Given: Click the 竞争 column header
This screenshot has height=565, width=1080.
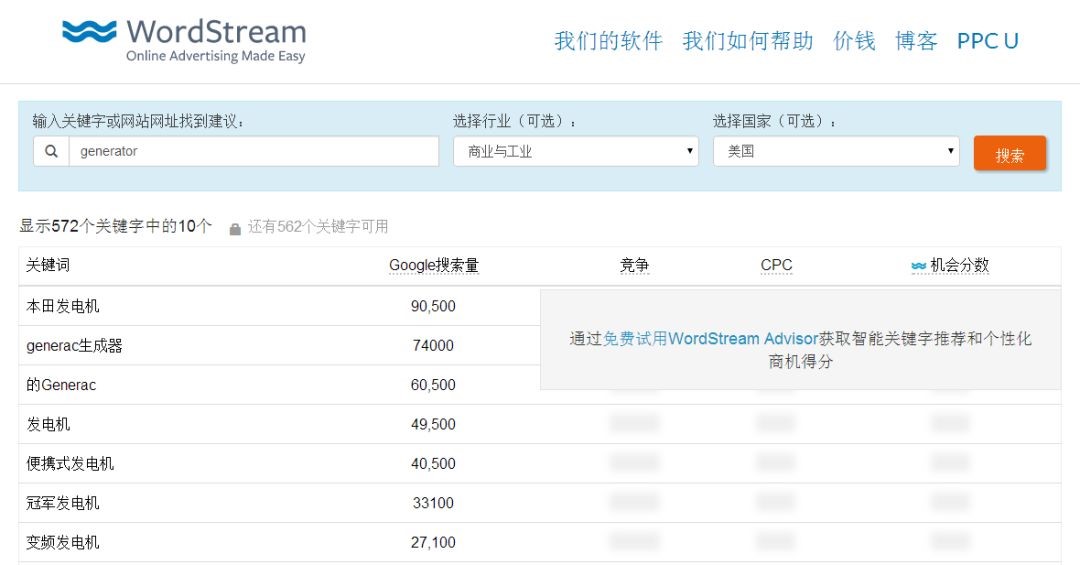Looking at the screenshot, I should 634,266.
